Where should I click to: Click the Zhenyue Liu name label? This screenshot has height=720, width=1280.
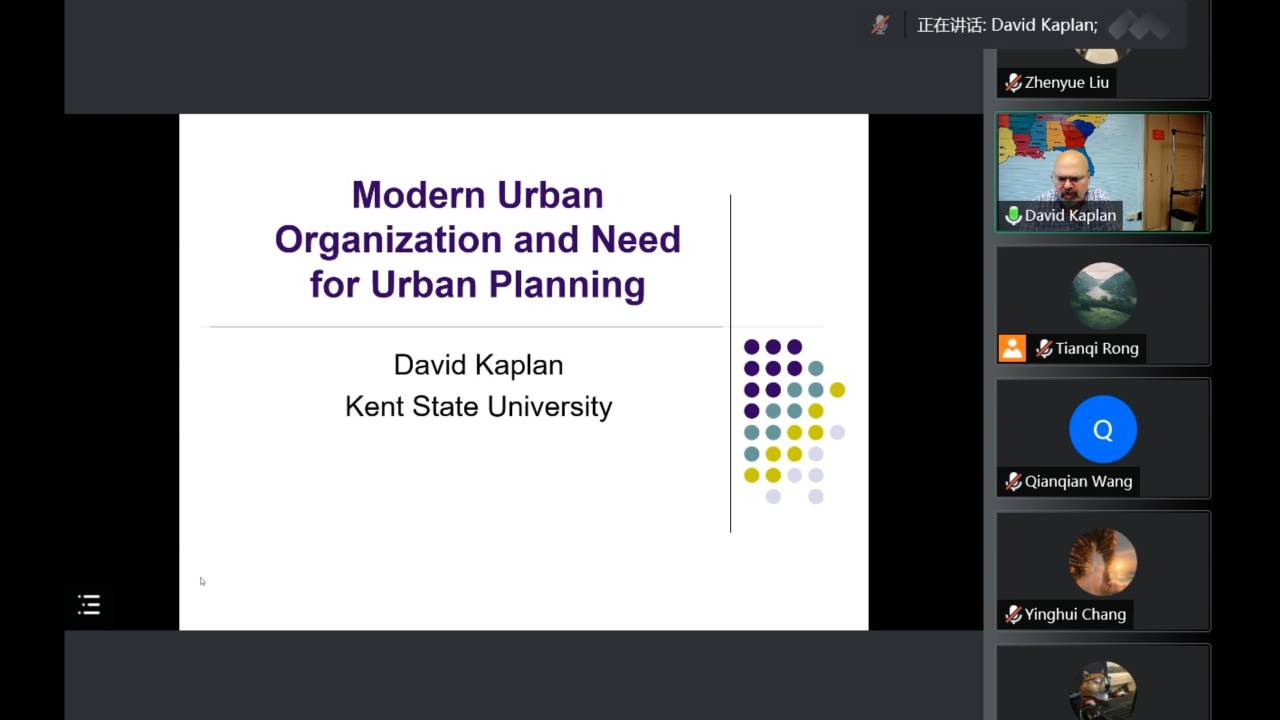1066,83
